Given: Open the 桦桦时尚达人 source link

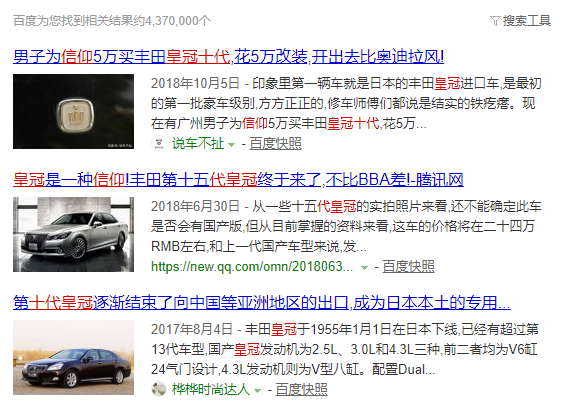Looking at the screenshot, I should pos(211,389).
